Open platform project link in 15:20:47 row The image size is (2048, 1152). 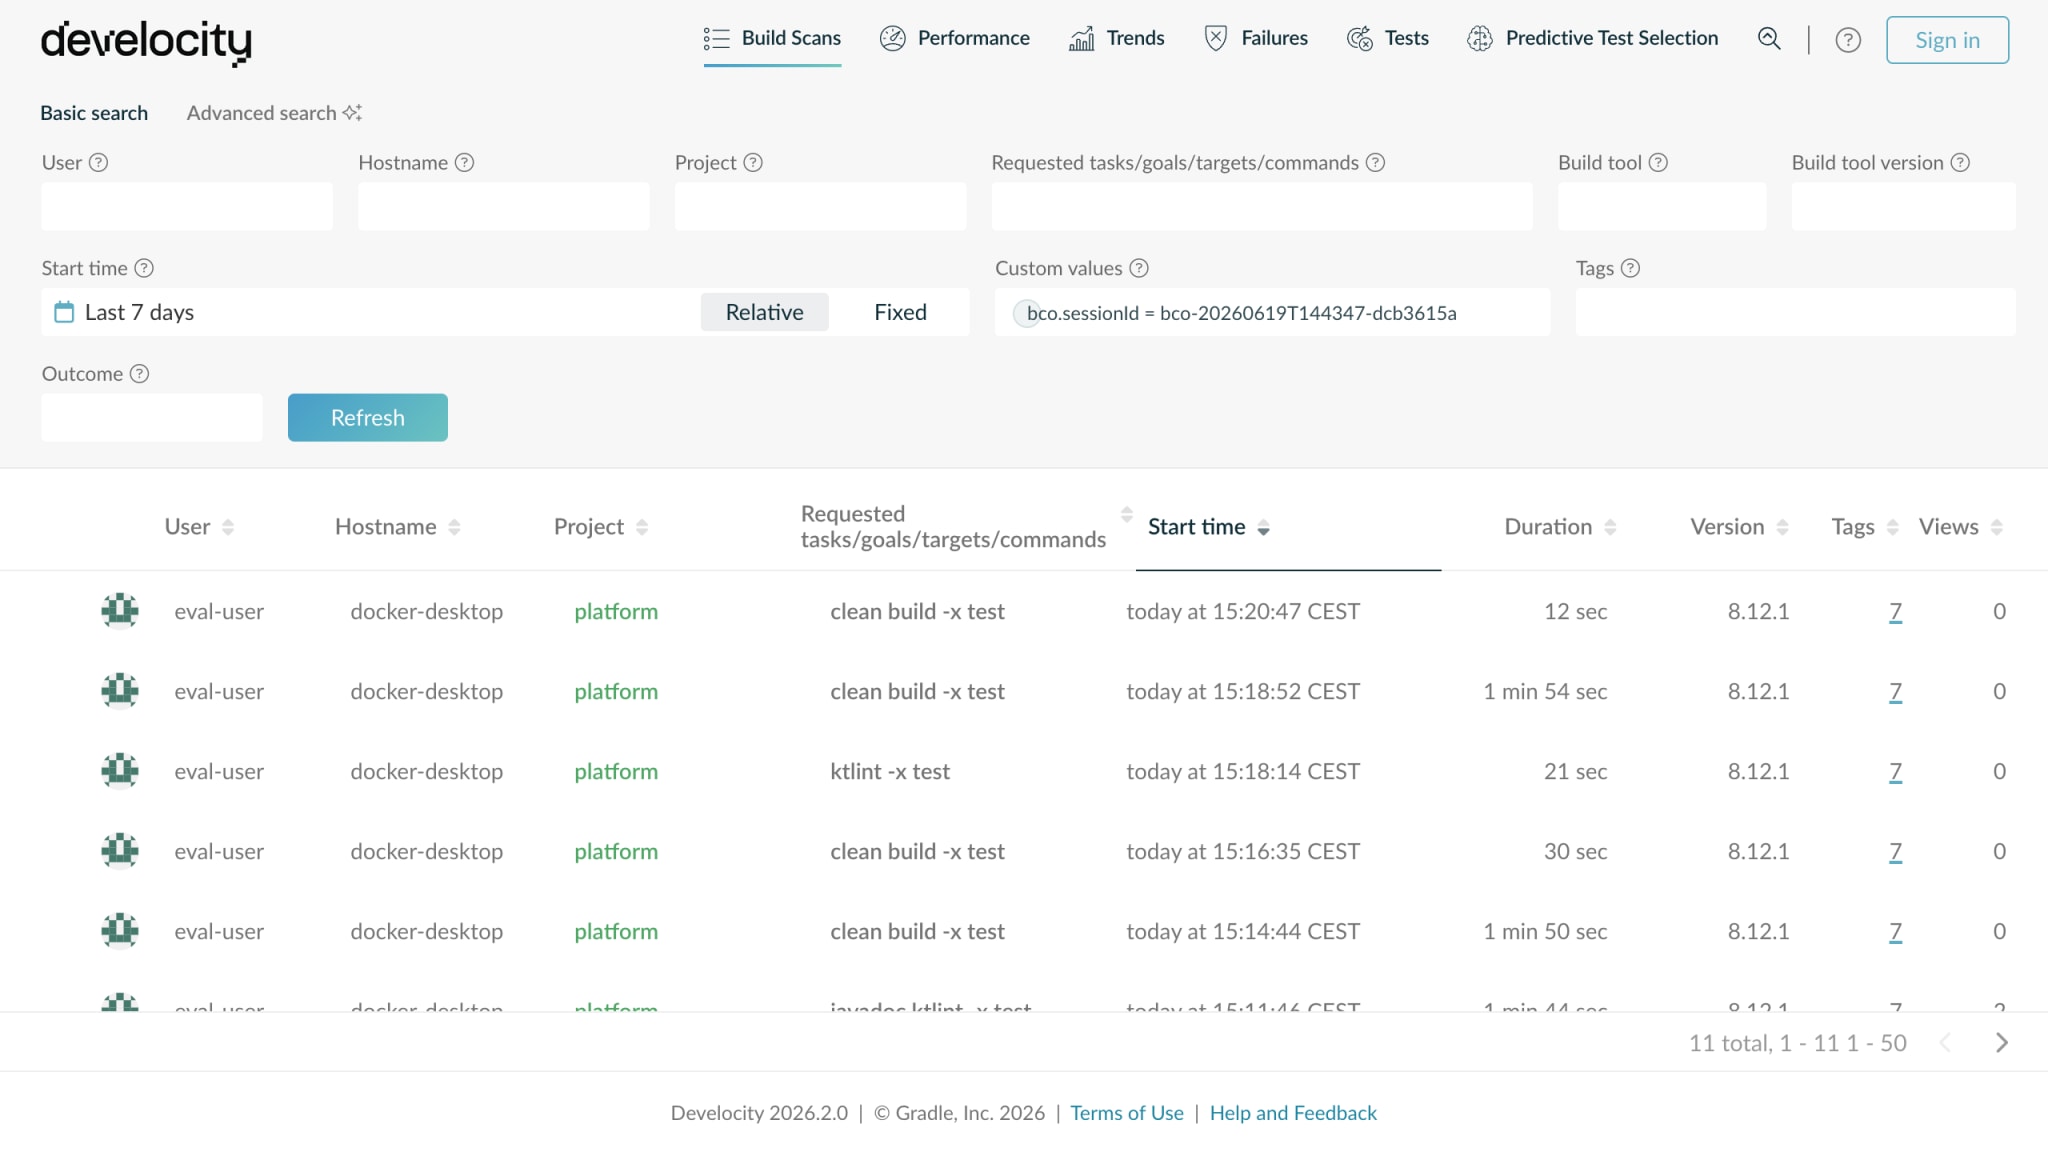[616, 611]
